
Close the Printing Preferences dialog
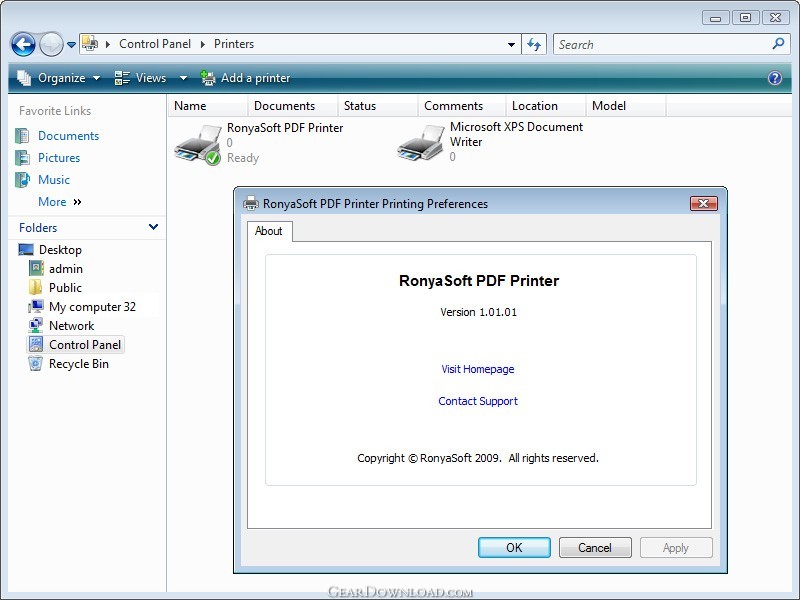pos(704,204)
